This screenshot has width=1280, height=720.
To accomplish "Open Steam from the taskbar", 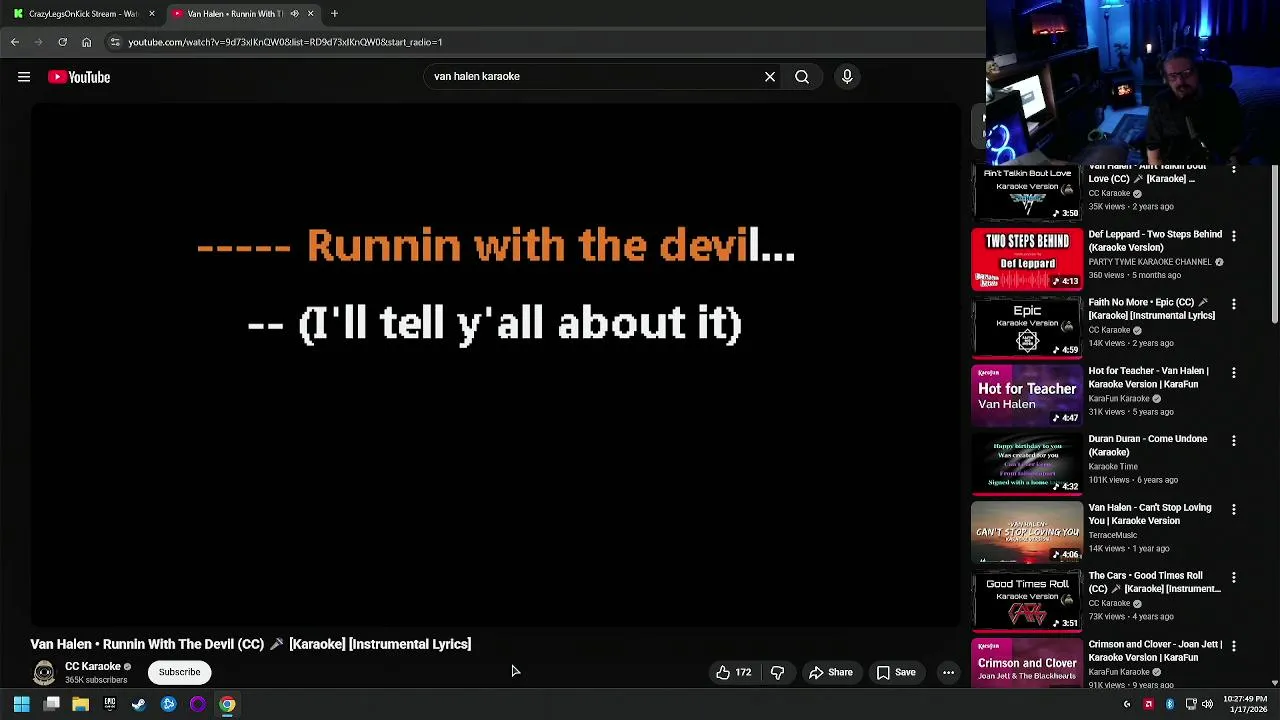I will click(x=139, y=705).
